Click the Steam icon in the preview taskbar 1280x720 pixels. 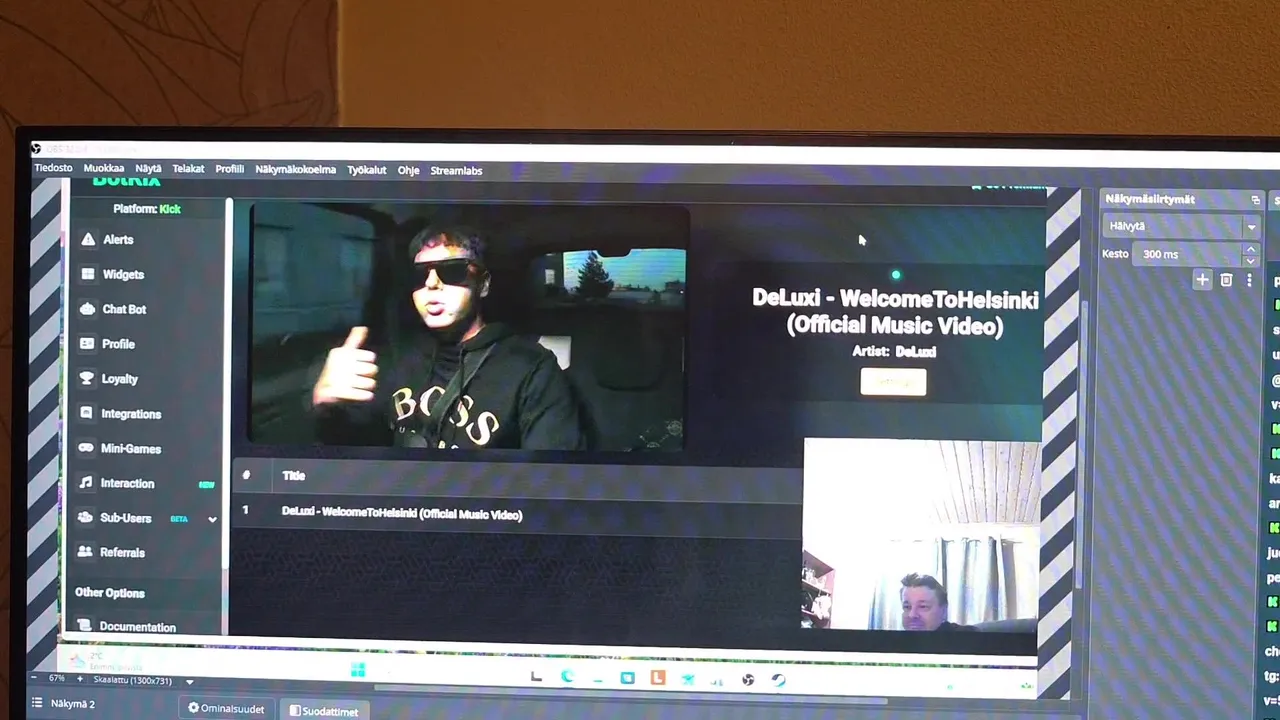(x=778, y=679)
